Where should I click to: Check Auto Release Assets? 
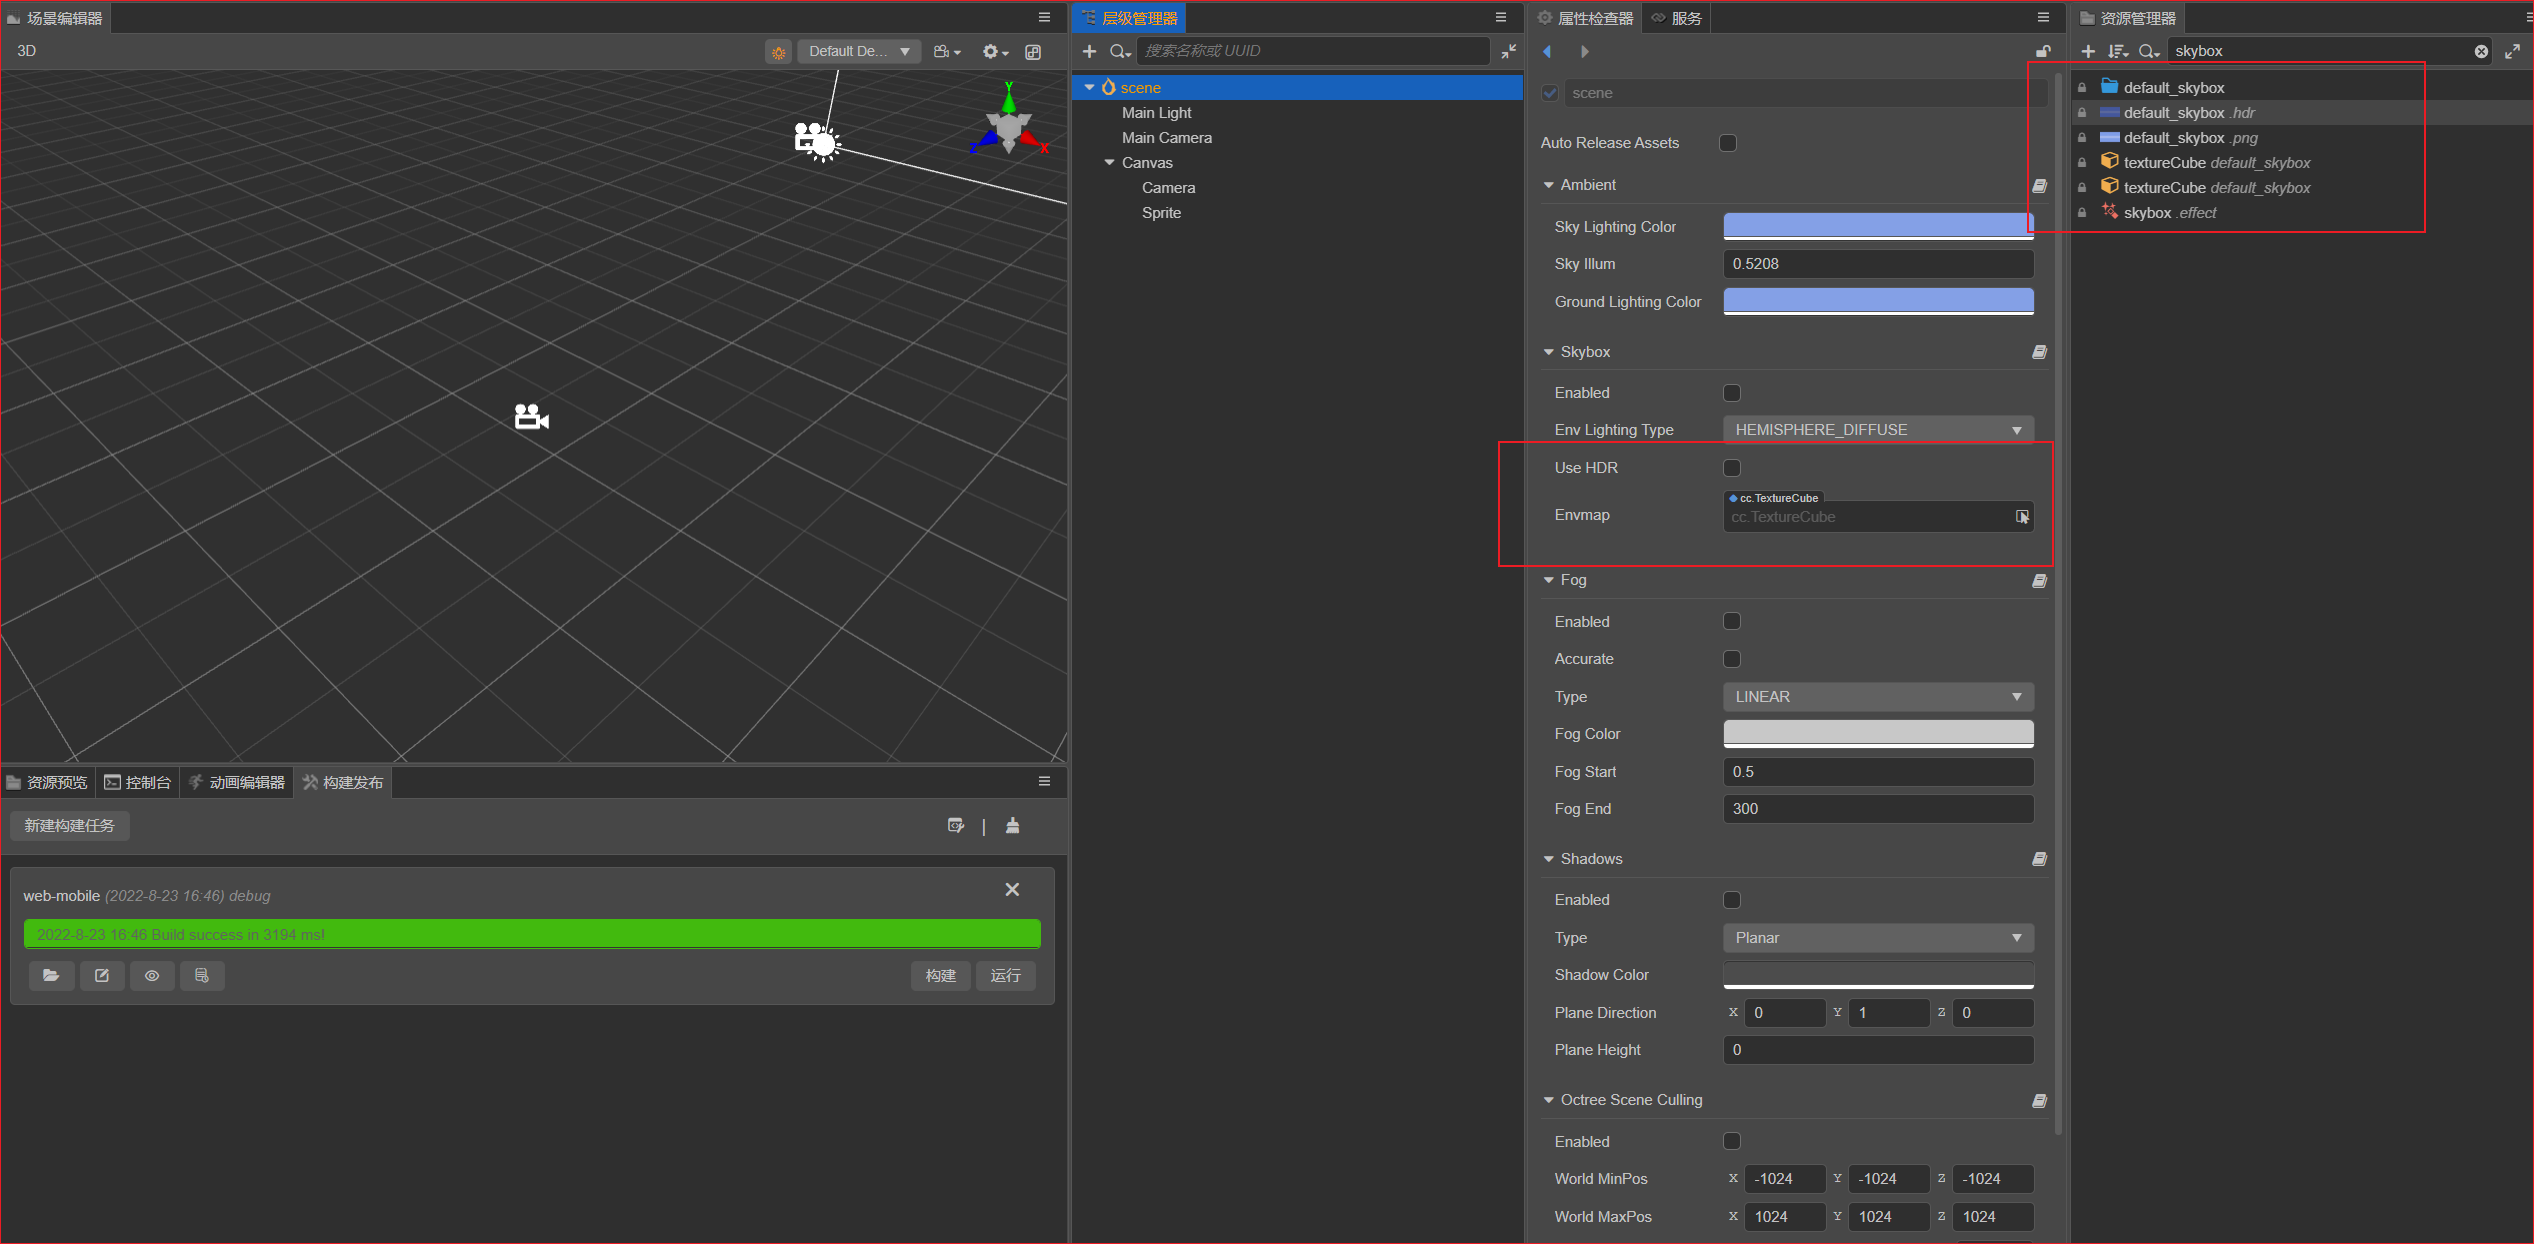[x=1728, y=143]
